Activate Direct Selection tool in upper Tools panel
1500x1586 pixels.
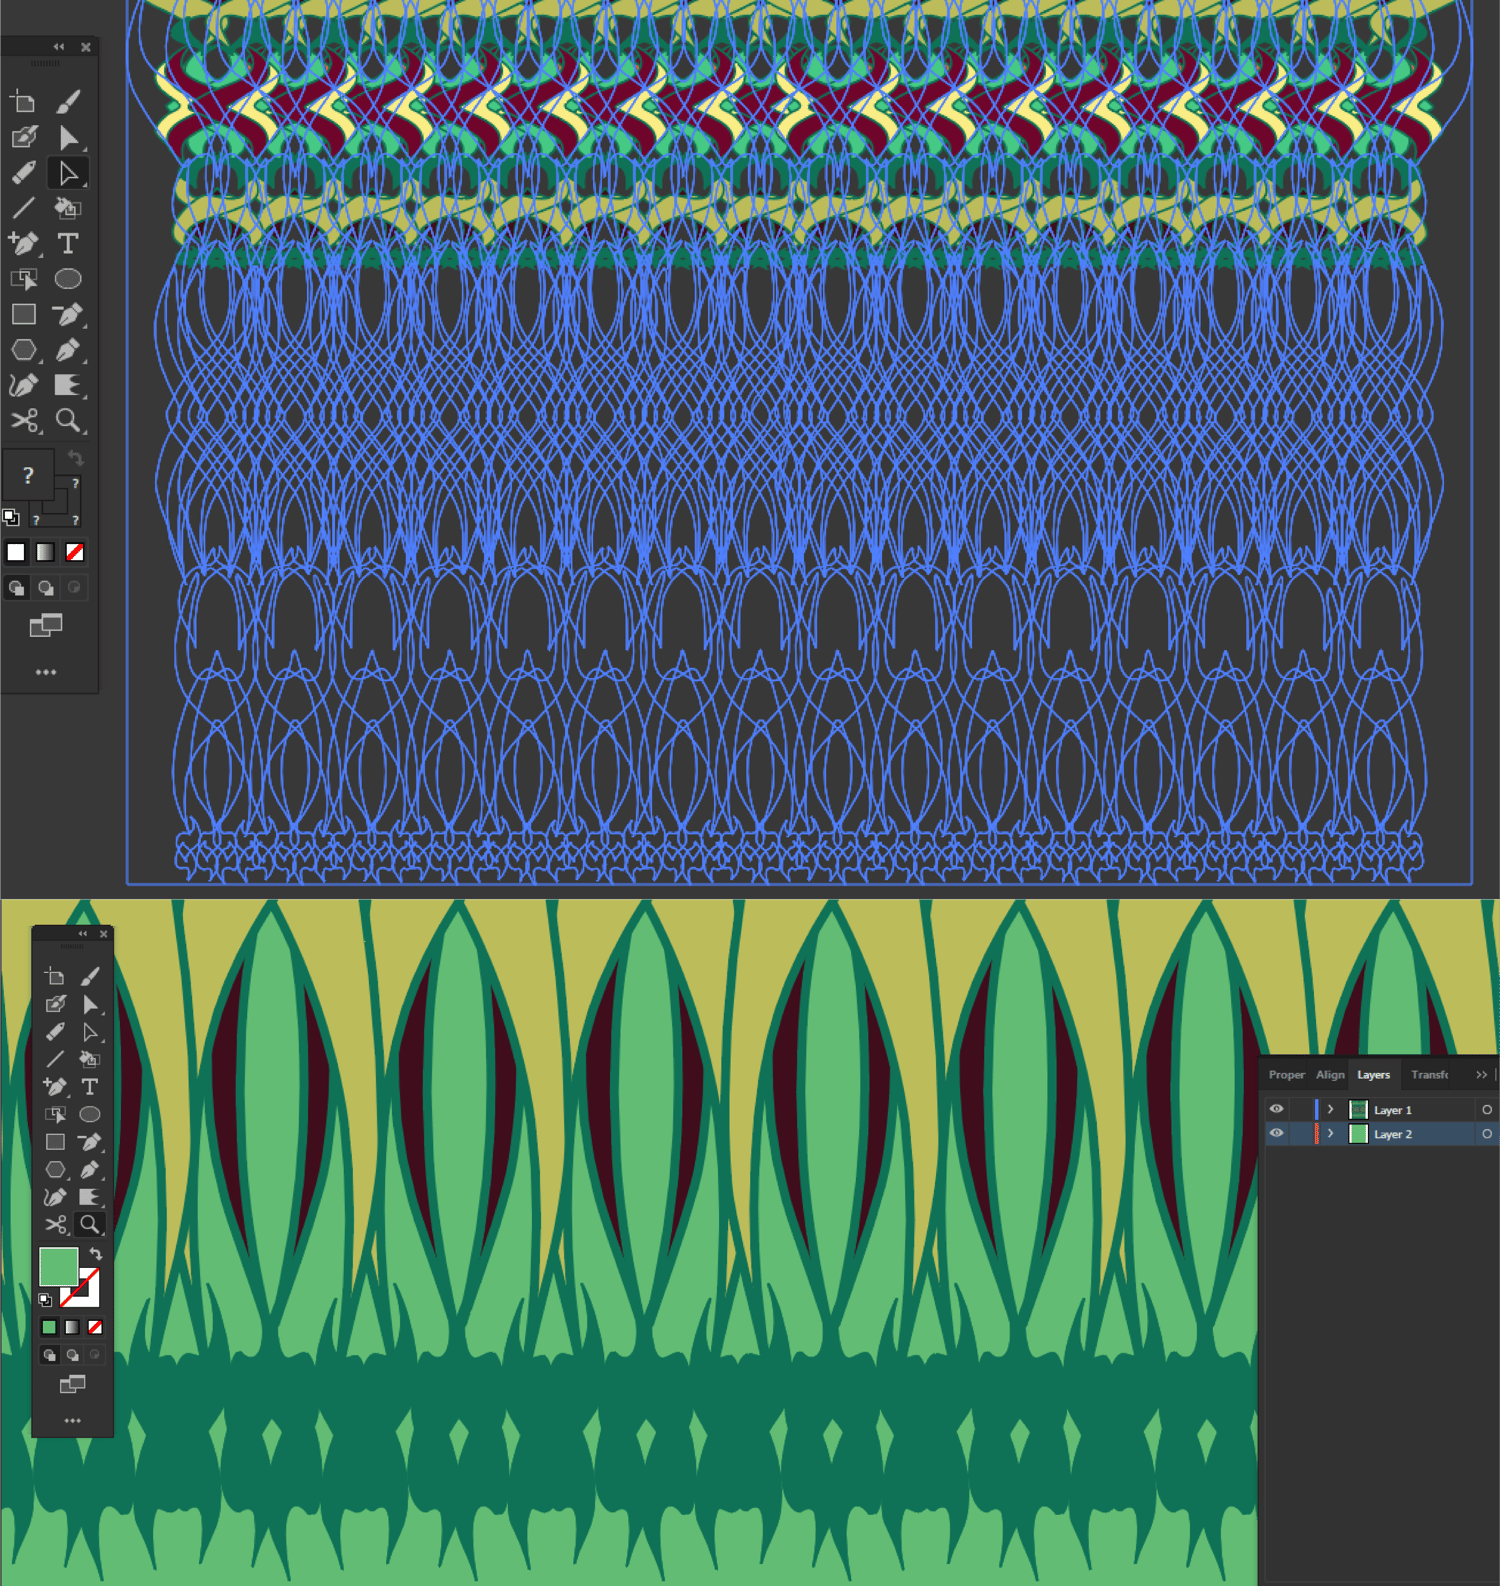click(x=68, y=173)
